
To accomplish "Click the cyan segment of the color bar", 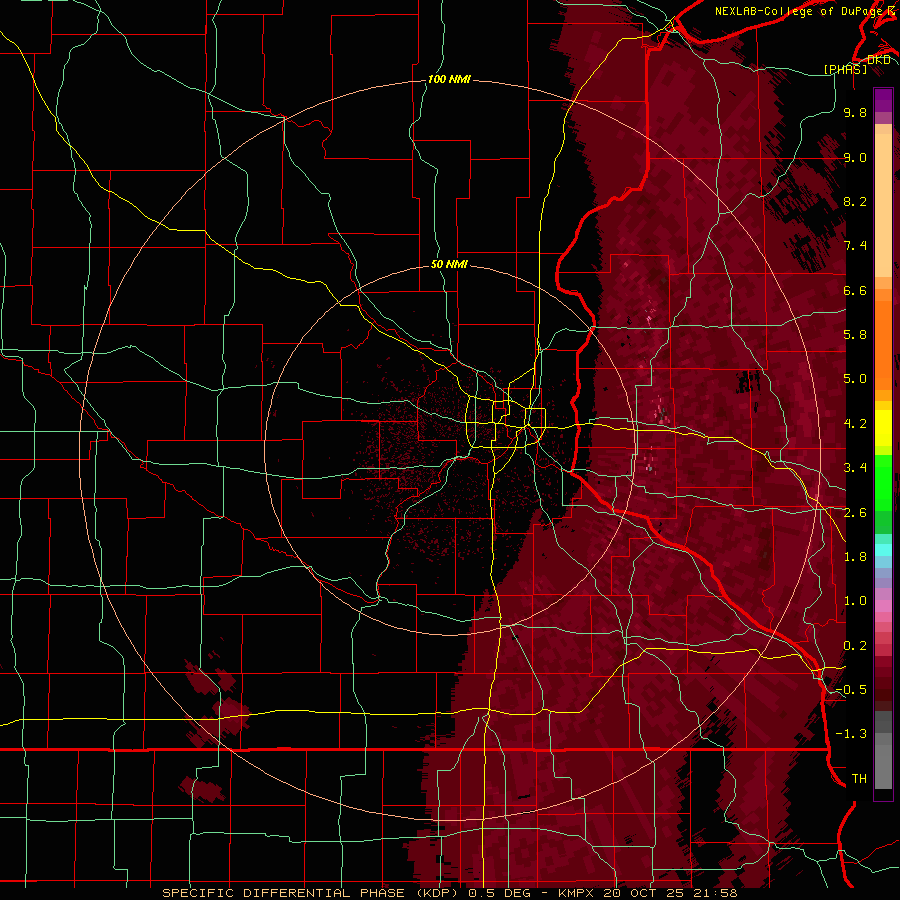I will click(x=883, y=550).
